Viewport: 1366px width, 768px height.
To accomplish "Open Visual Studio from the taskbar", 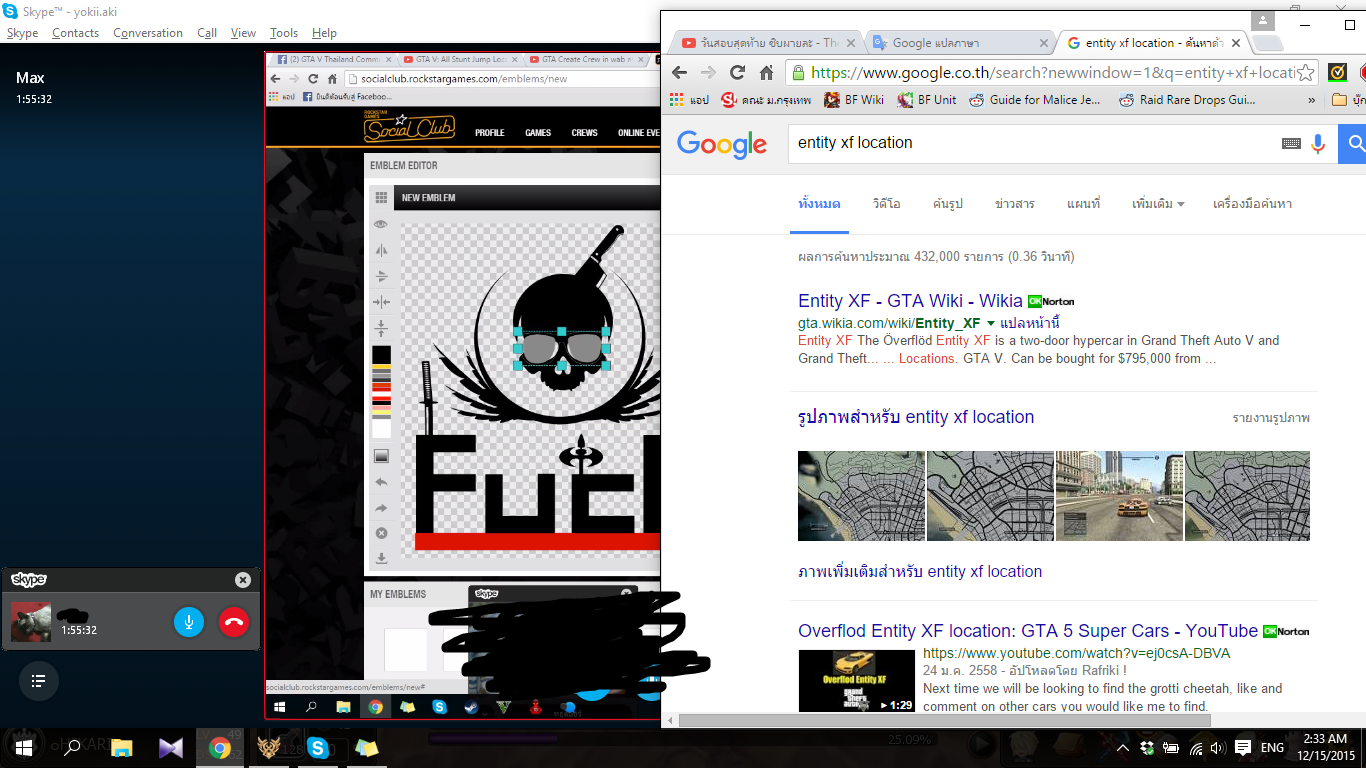I will tap(170, 748).
